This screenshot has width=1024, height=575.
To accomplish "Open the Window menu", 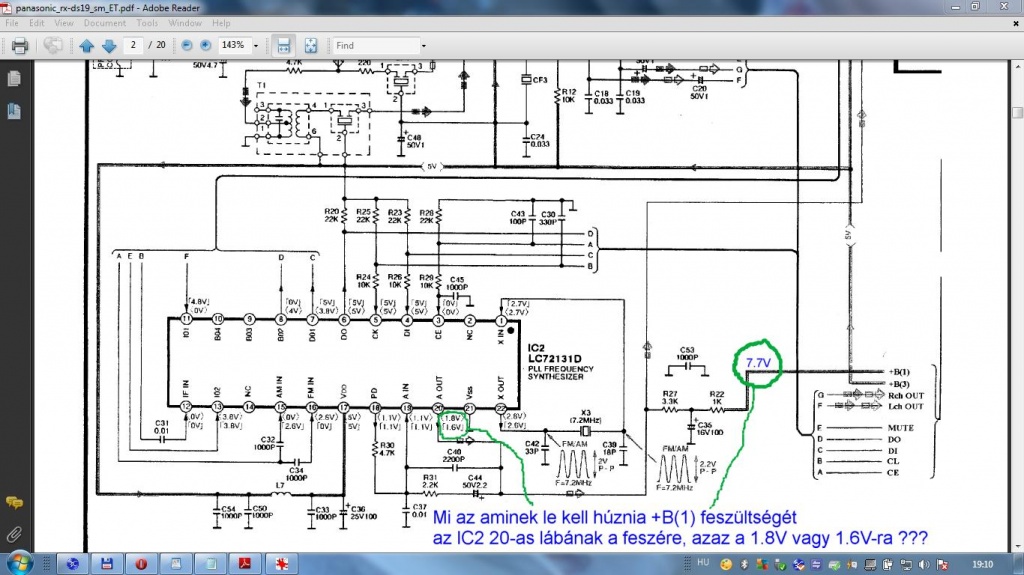I will 185,23.
